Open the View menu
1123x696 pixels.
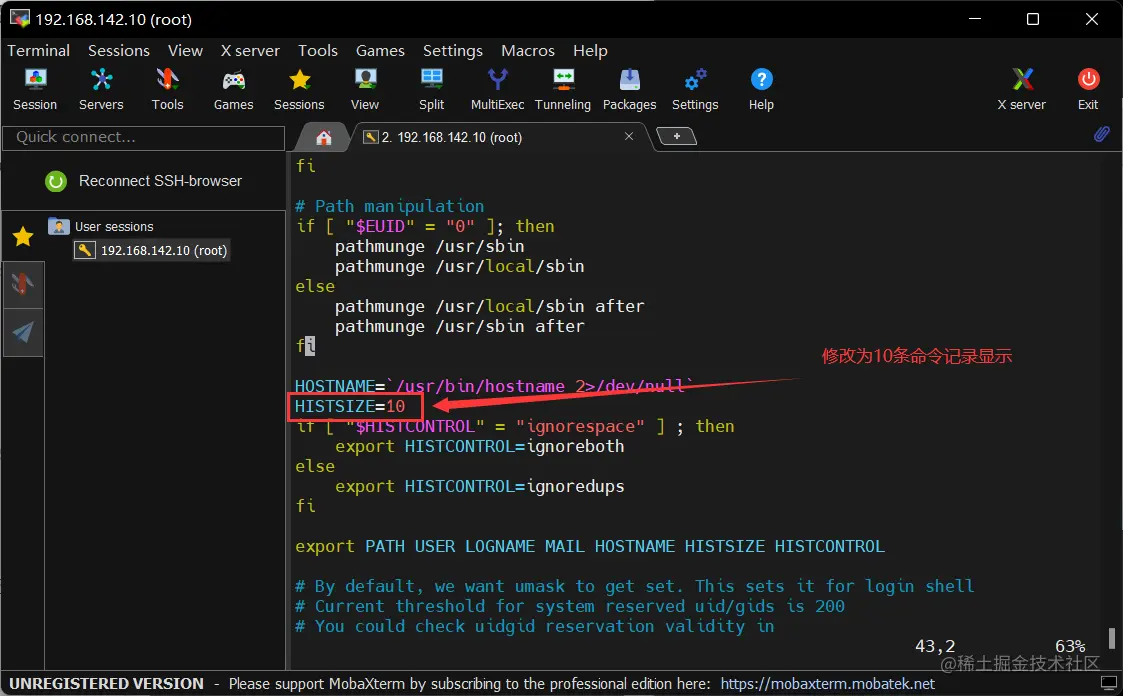point(185,51)
